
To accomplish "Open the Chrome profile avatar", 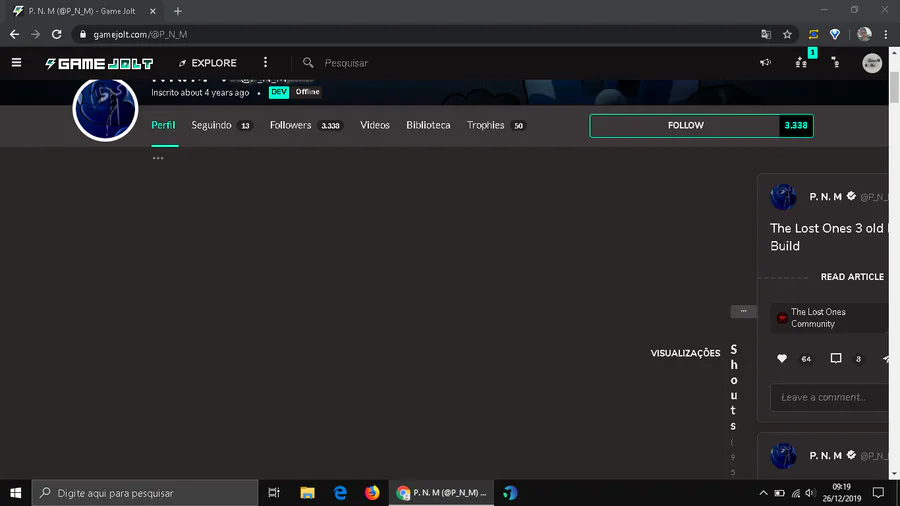I will pyautogui.click(x=864, y=34).
